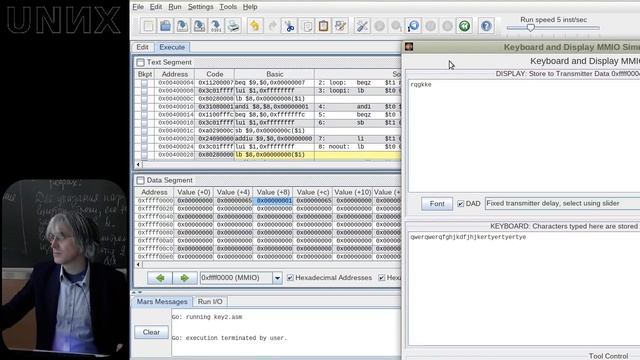Open the Settings menu
The image size is (640, 360).
click(x=200, y=7)
